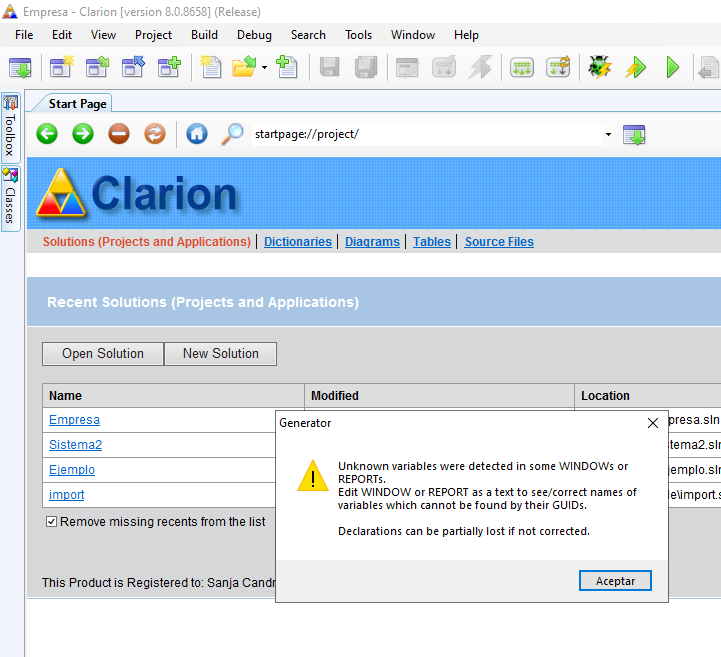721x657 pixels.
Task: Click the plain green play arrow icon
Action: (x=673, y=68)
